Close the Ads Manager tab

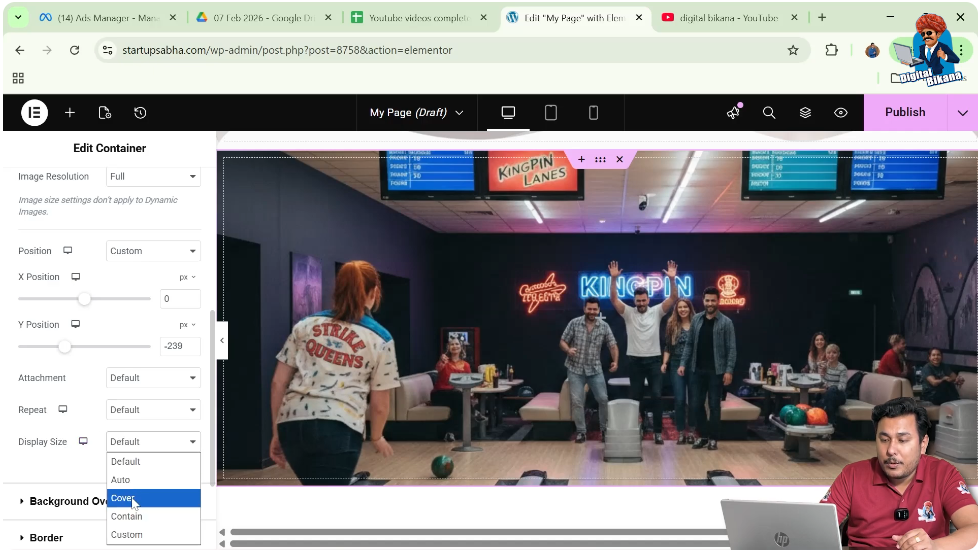(x=173, y=17)
